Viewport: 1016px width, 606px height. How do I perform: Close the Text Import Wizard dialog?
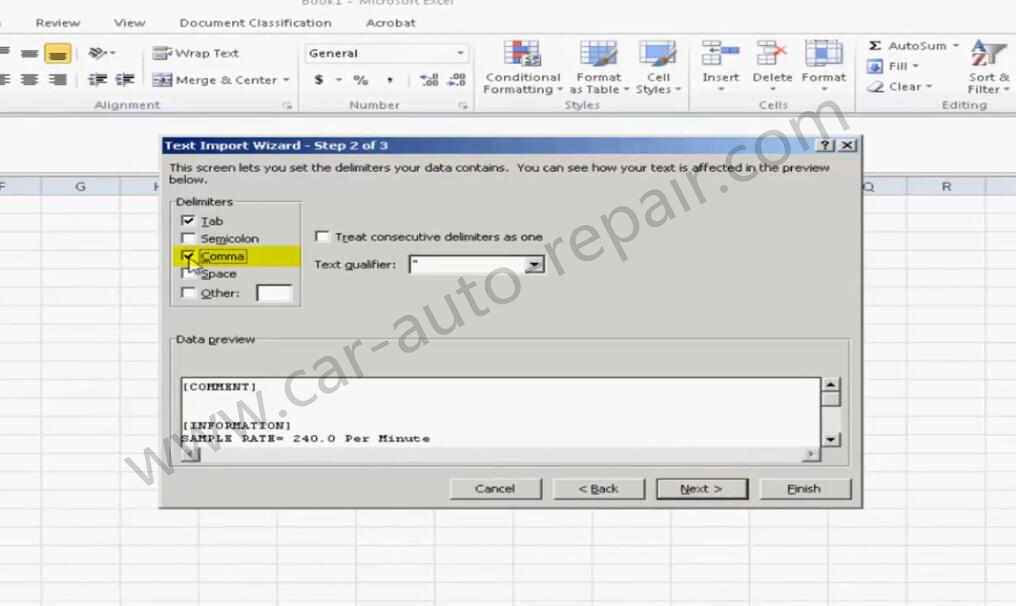pos(846,145)
